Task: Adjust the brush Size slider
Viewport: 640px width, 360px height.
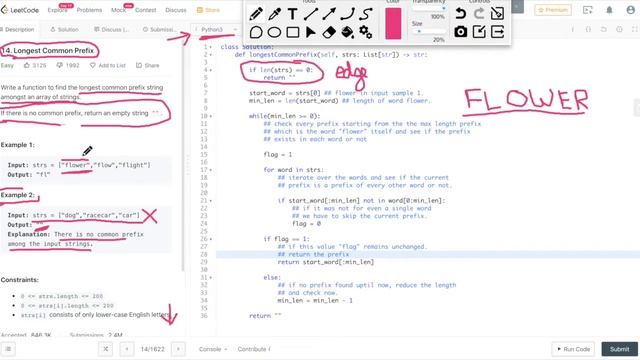Action: 429,31
